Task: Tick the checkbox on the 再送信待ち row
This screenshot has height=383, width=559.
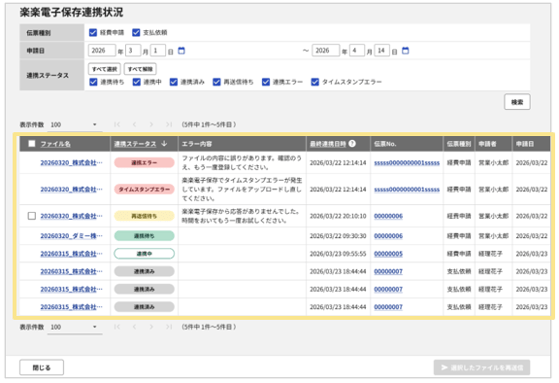Action: click(32, 216)
